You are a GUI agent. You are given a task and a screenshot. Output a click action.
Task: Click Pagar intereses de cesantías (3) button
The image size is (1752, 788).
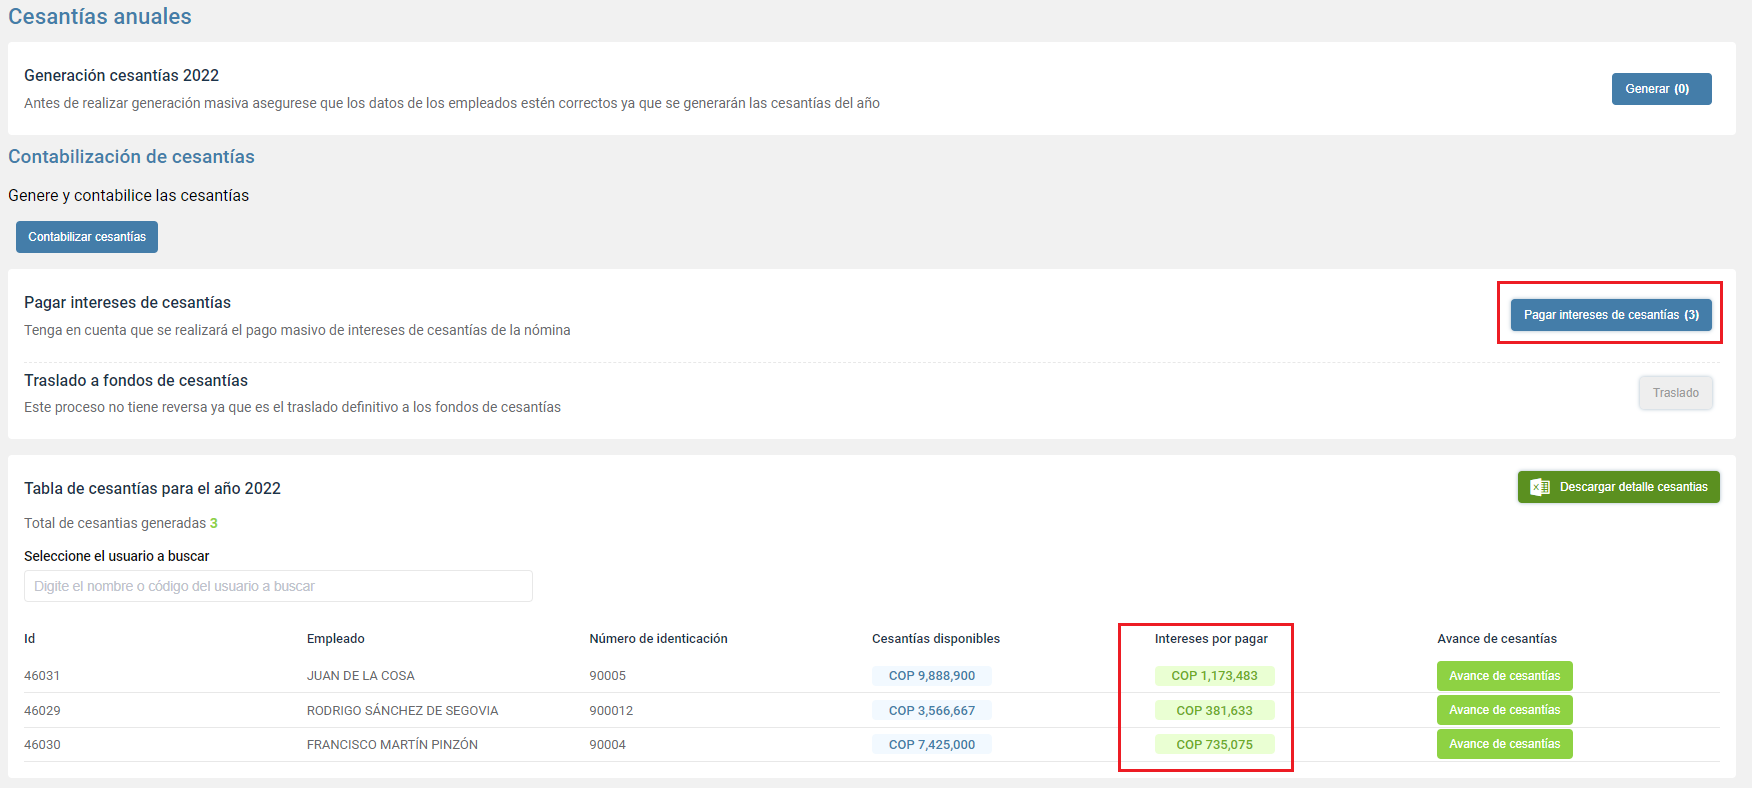click(1611, 315)
